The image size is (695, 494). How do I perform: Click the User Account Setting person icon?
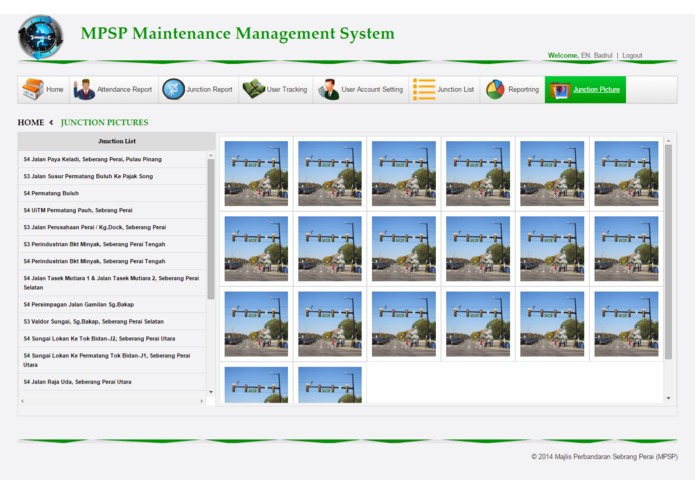pyautogui.click(x=328, y=89)
